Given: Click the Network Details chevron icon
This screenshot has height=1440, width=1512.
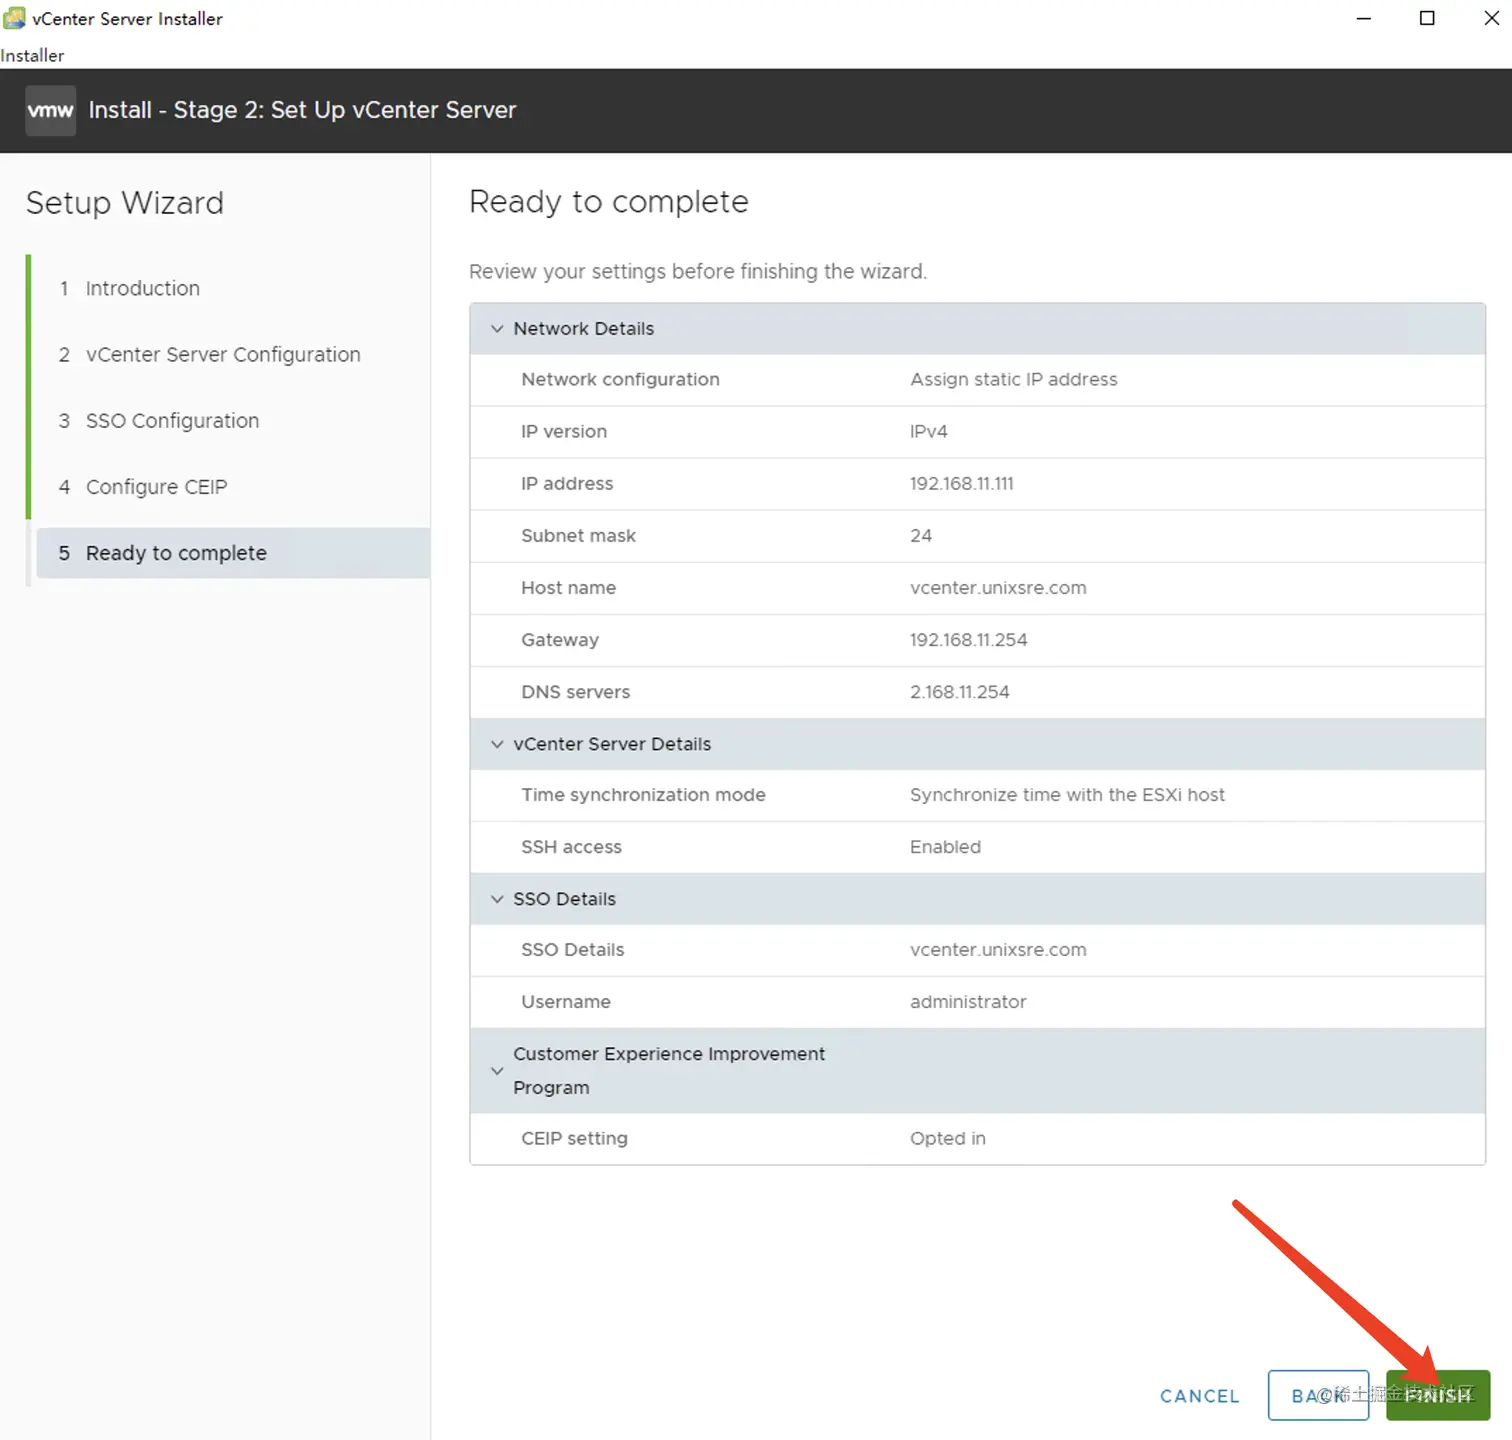Looking at the screenshot, I should click(497, 329).
